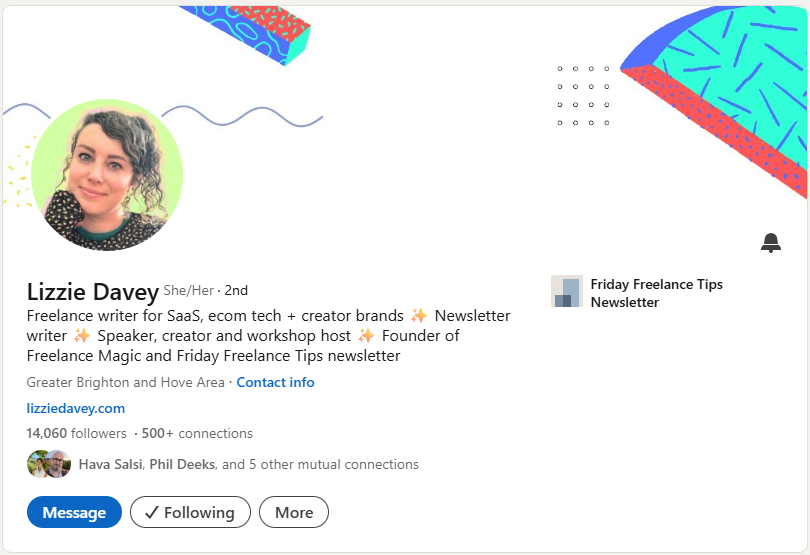
Task: Open Lizzie Davey's profile photo
Action: pos(107,174)
